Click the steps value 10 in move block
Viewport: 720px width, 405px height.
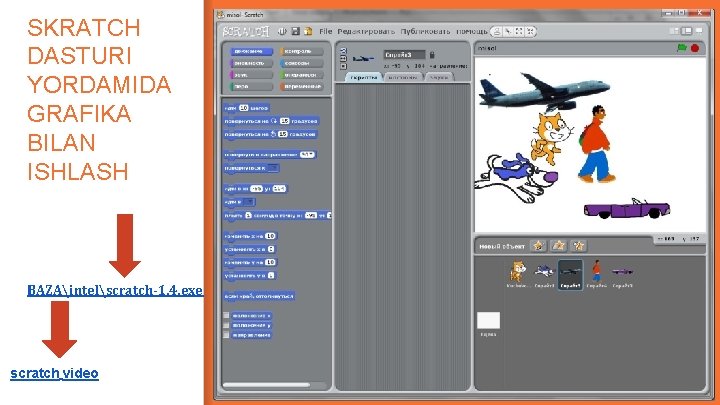click(x=243, y=107)
